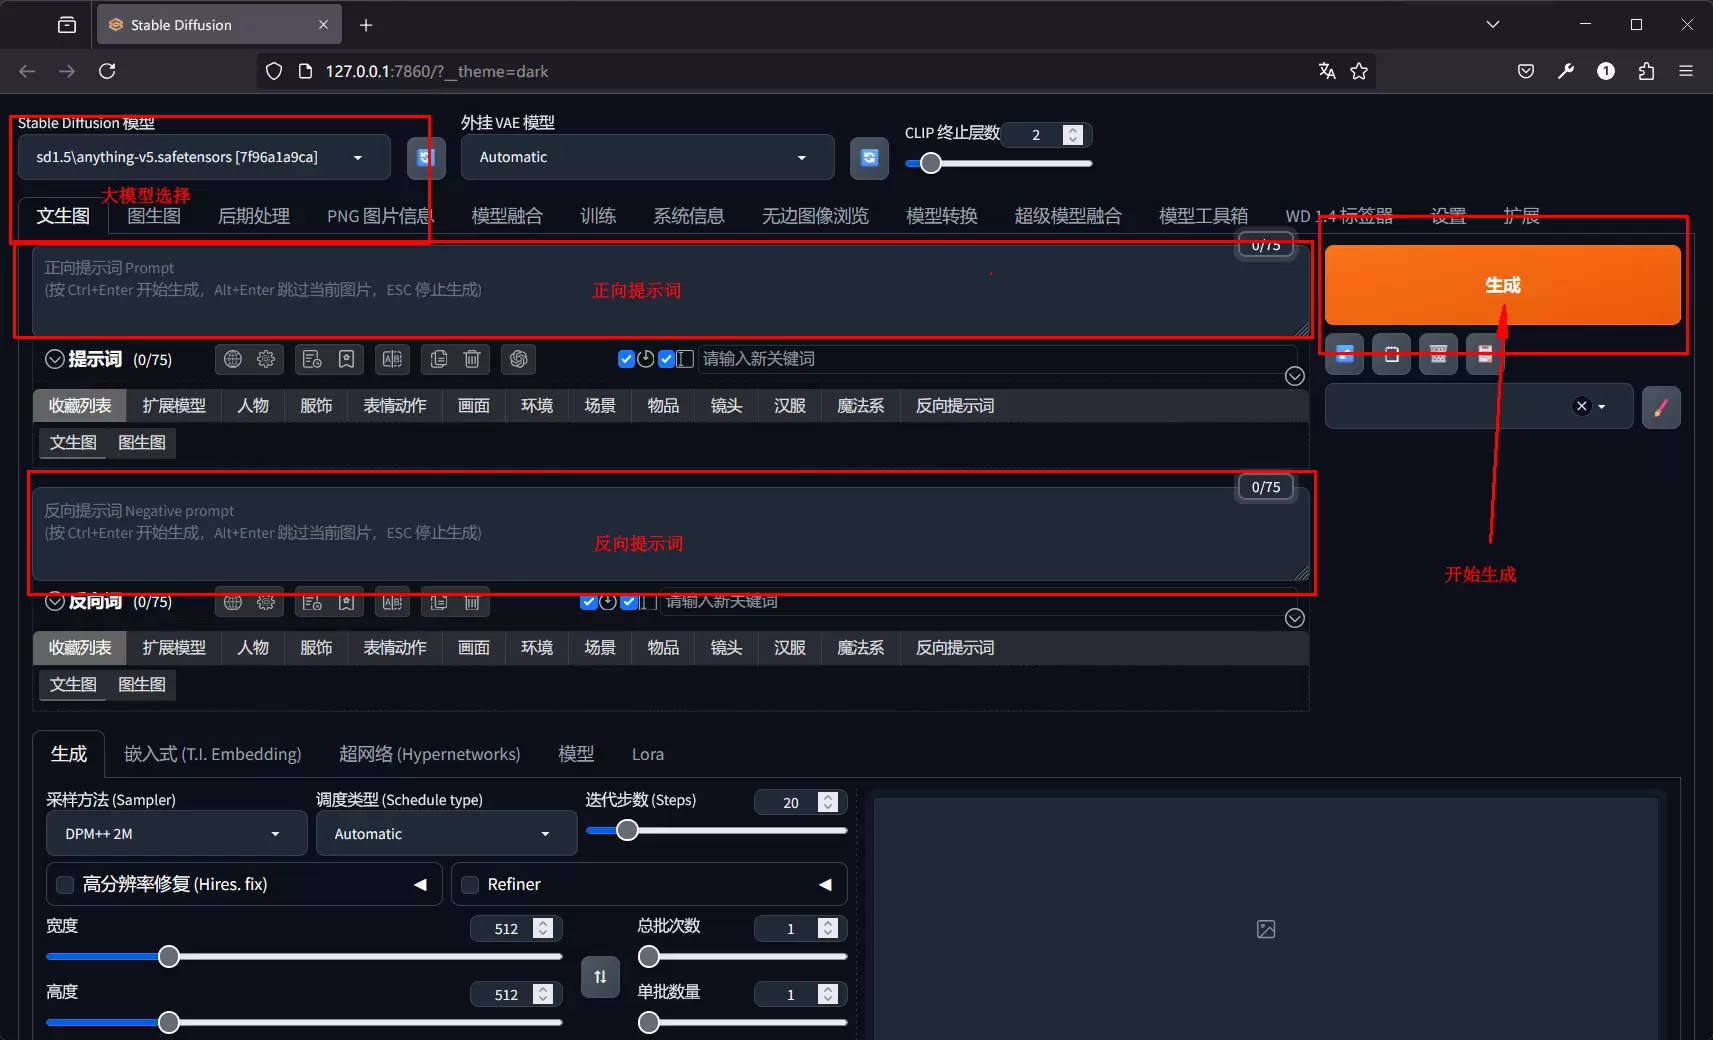Toggle the first checkbox beside 提示词 keyword input
Screen dimensions: 1713x1040
(x=626, y=359)
